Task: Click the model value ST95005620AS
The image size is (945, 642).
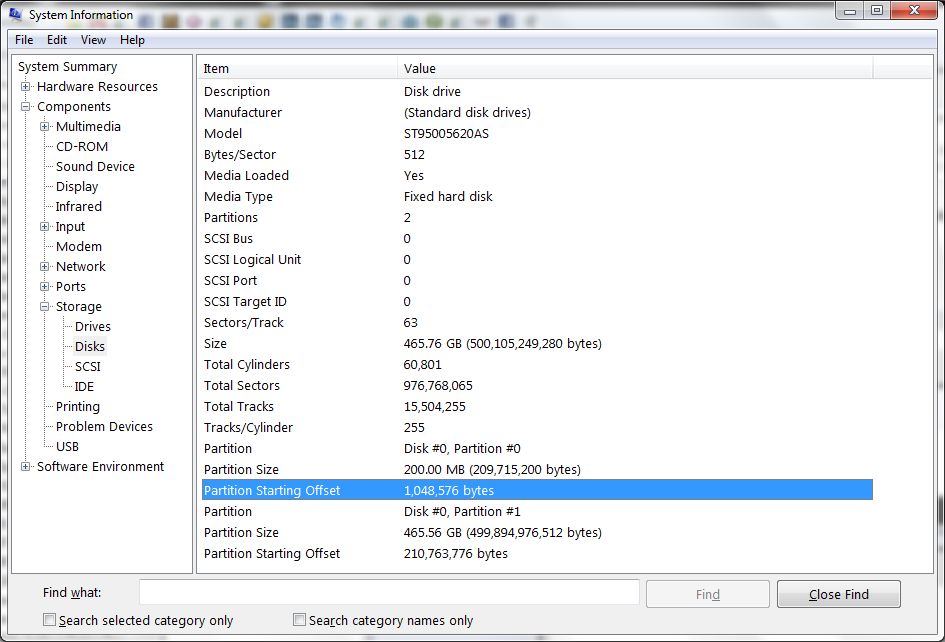Action: [446, 134]
